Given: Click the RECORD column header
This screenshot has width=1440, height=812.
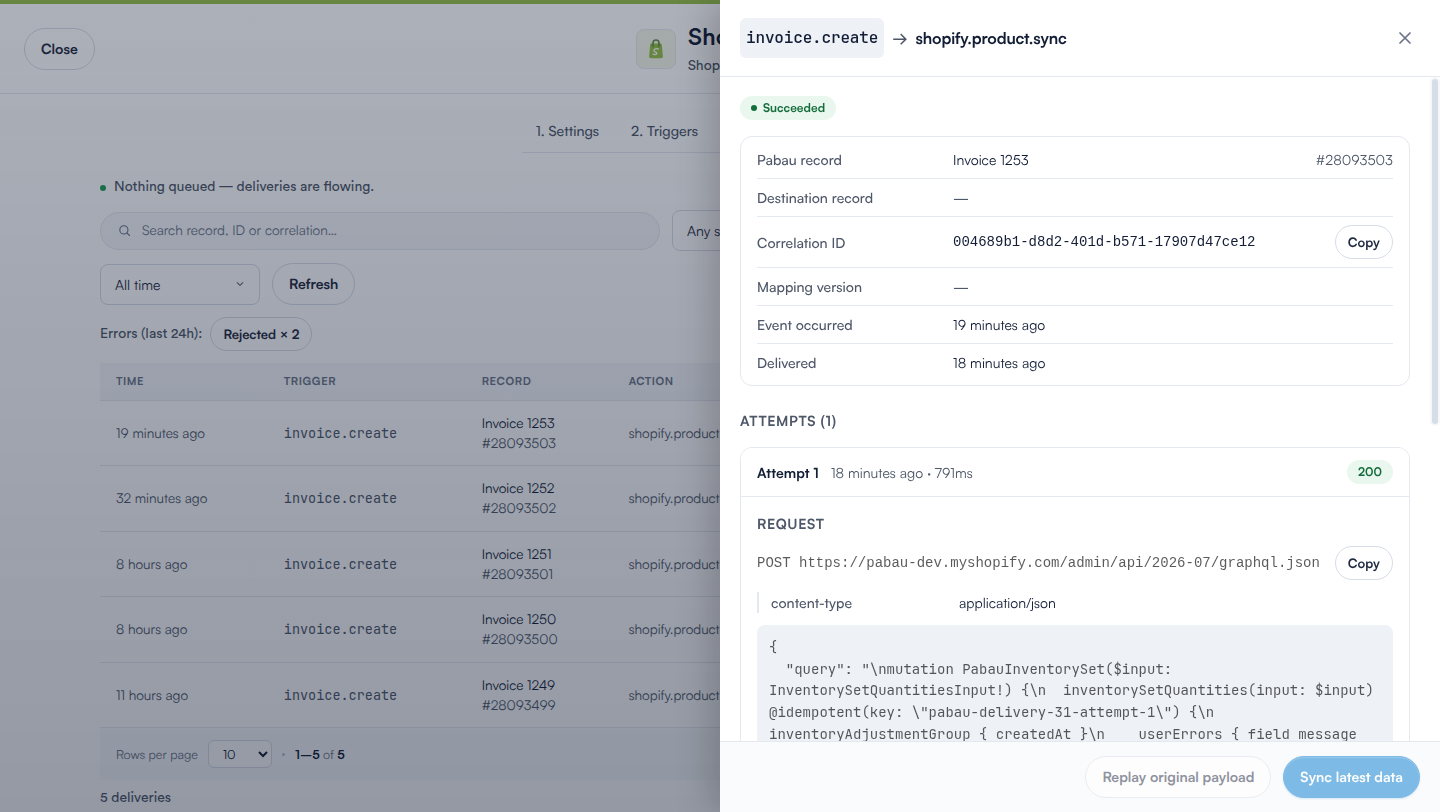Looking at the screenshot, I should [x=506, y=381].
